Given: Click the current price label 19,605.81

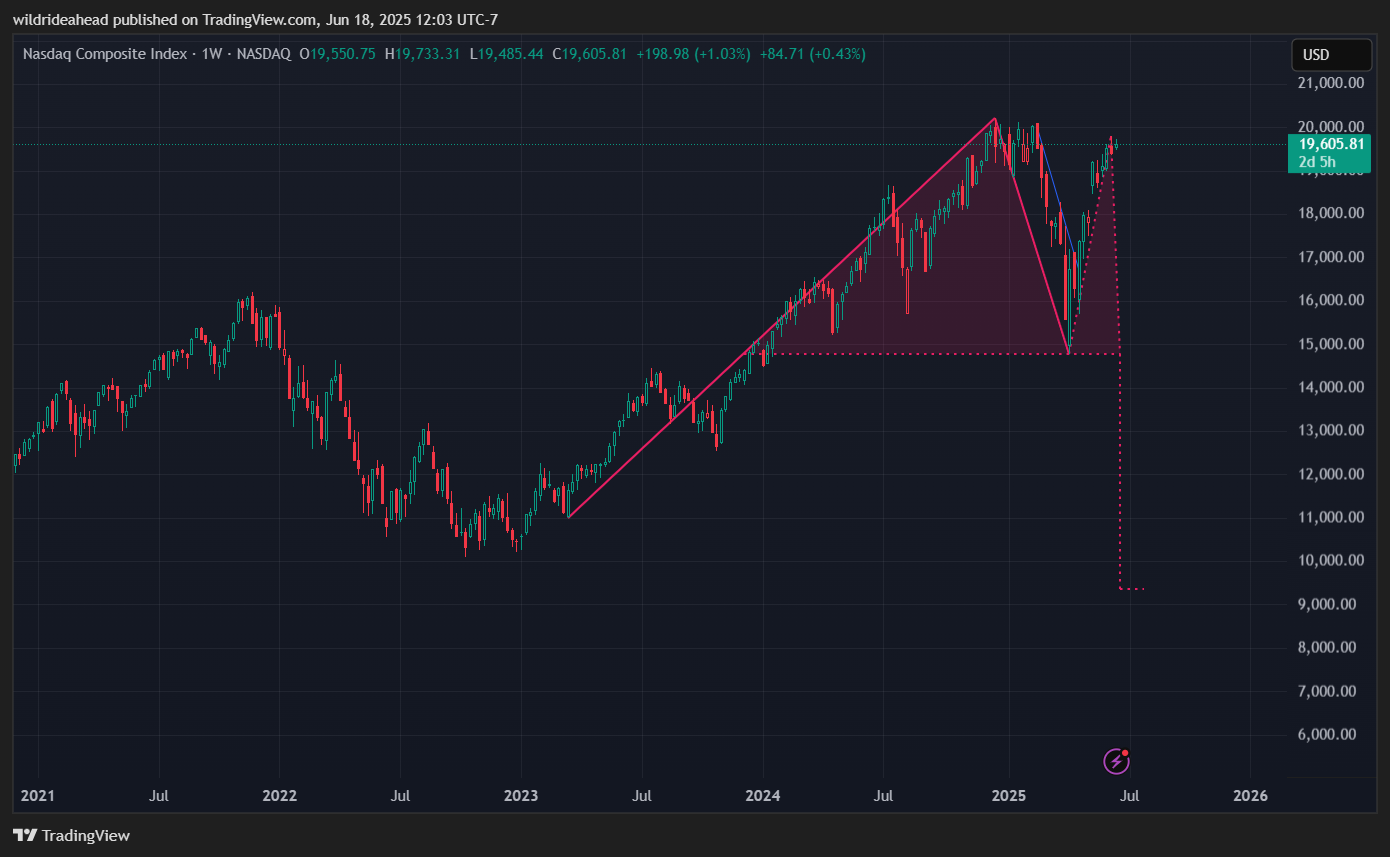Looking at the screenshot, I should [x=1332, y=144].
